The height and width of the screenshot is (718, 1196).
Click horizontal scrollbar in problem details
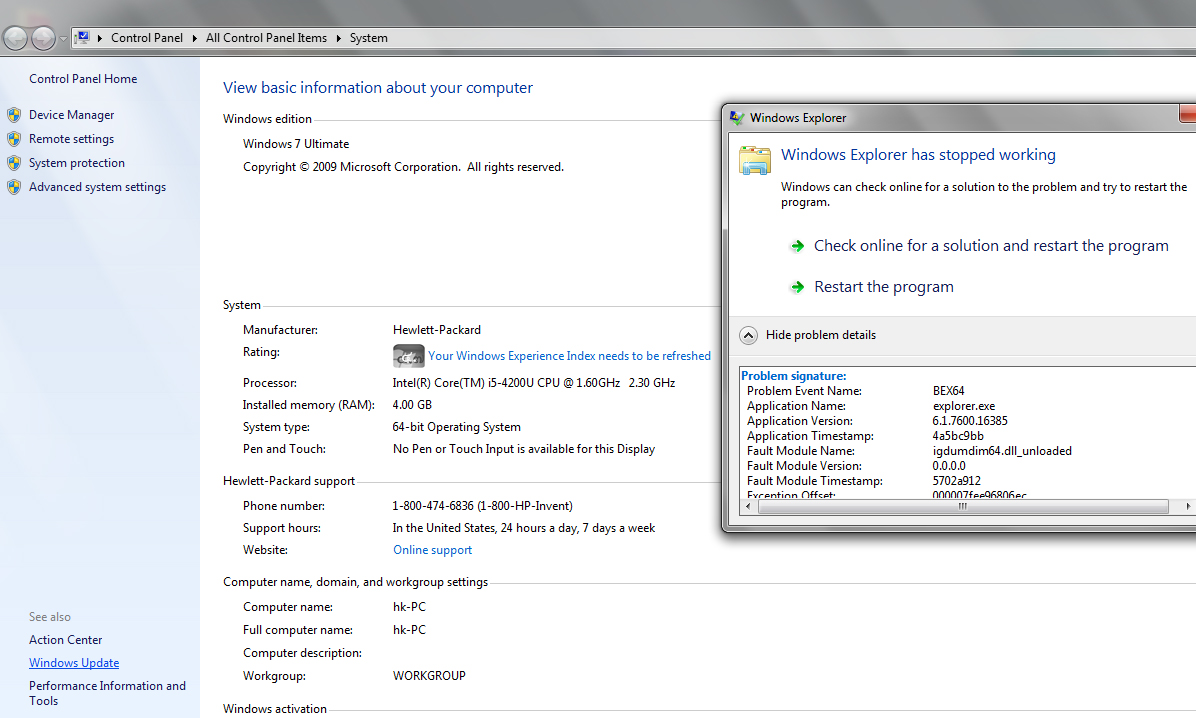click(963, 507)
